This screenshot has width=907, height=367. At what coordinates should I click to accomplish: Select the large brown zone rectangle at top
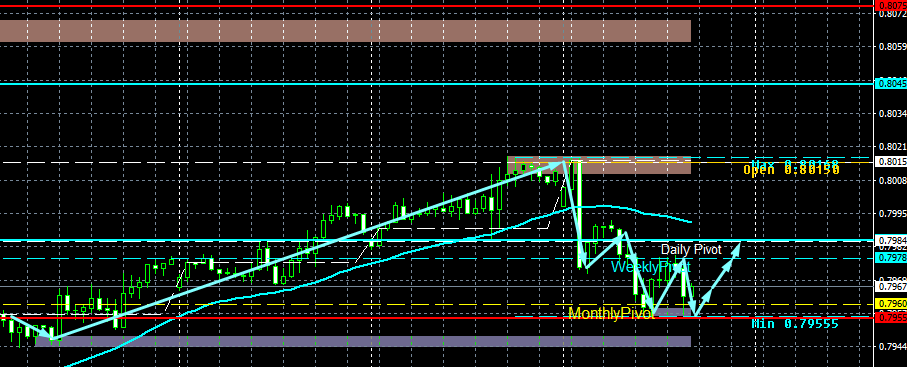(x=345, y=31)
